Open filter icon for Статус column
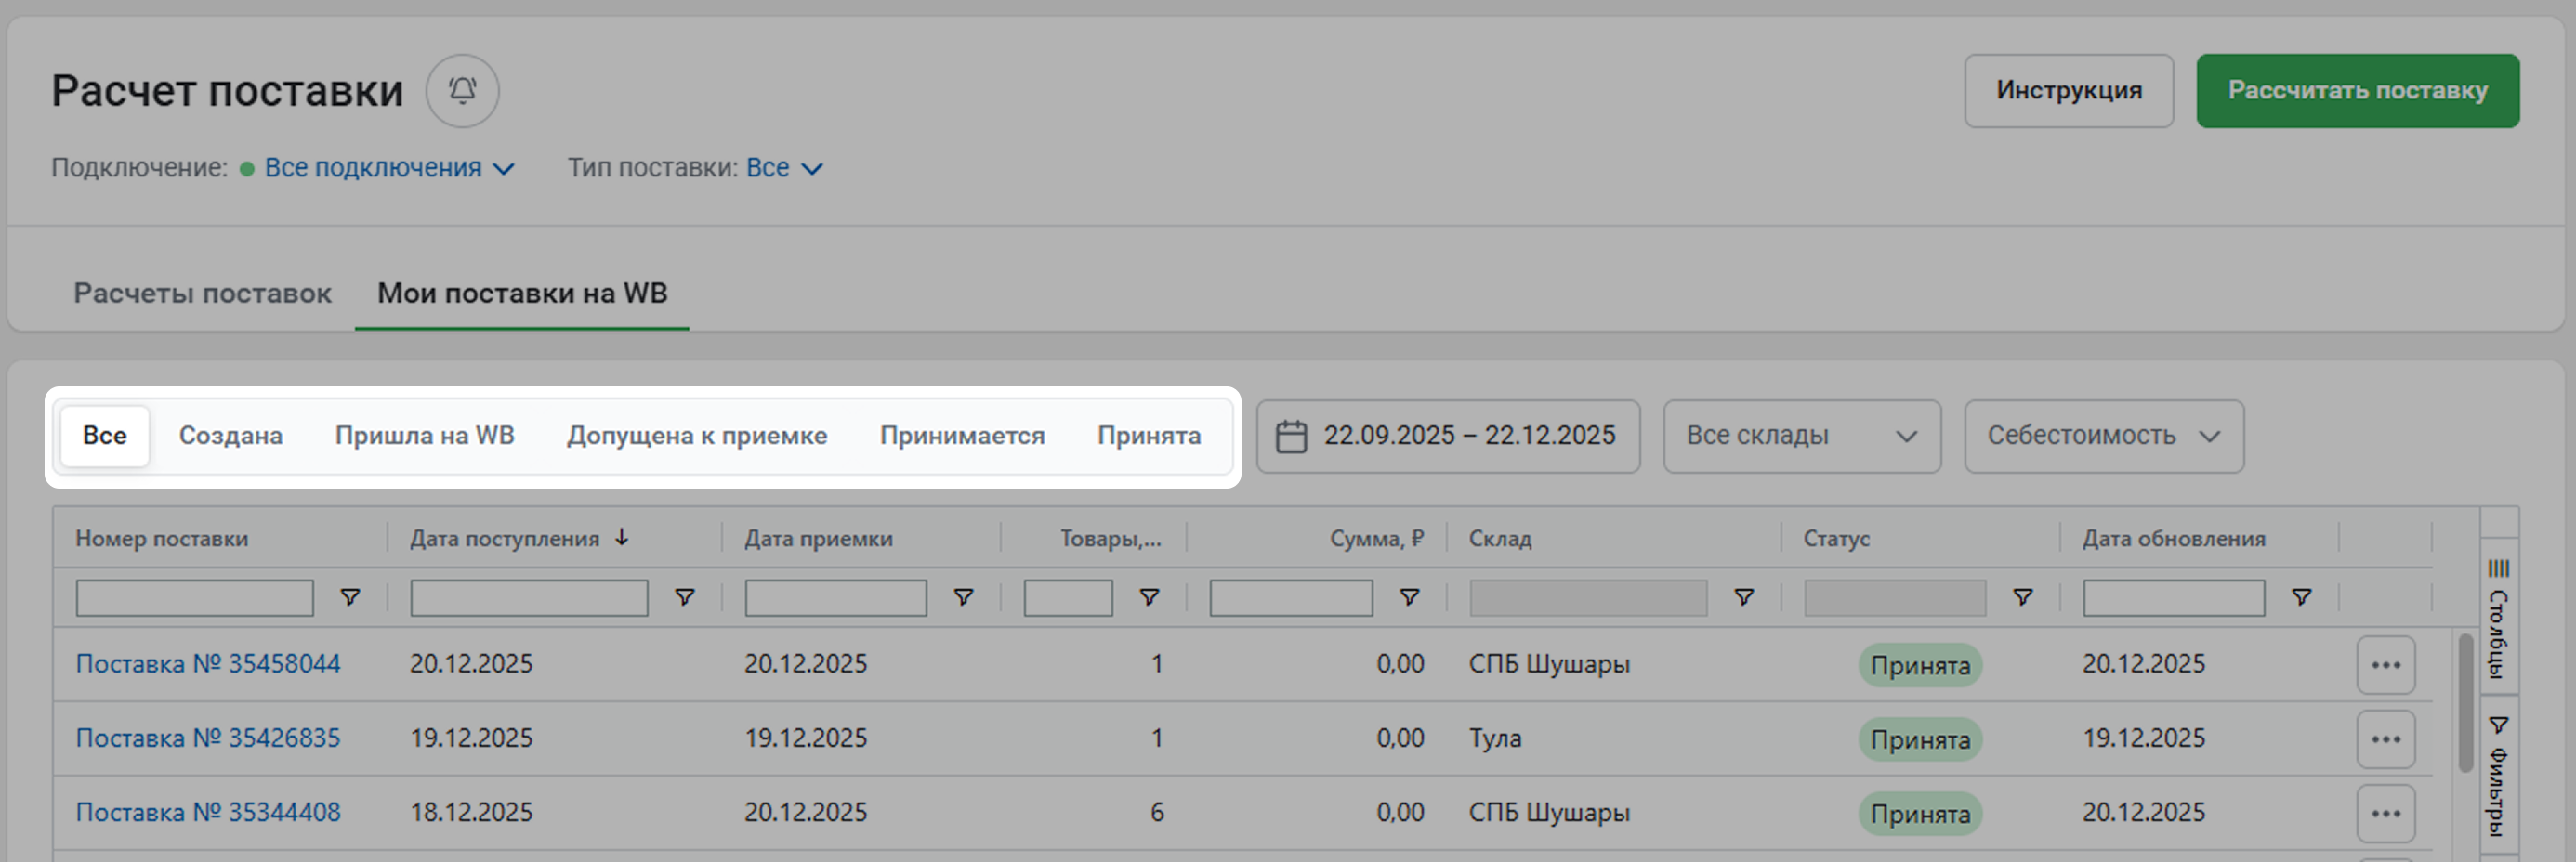Screen dimensions: 2576x862 click(x=2022, y=597)
